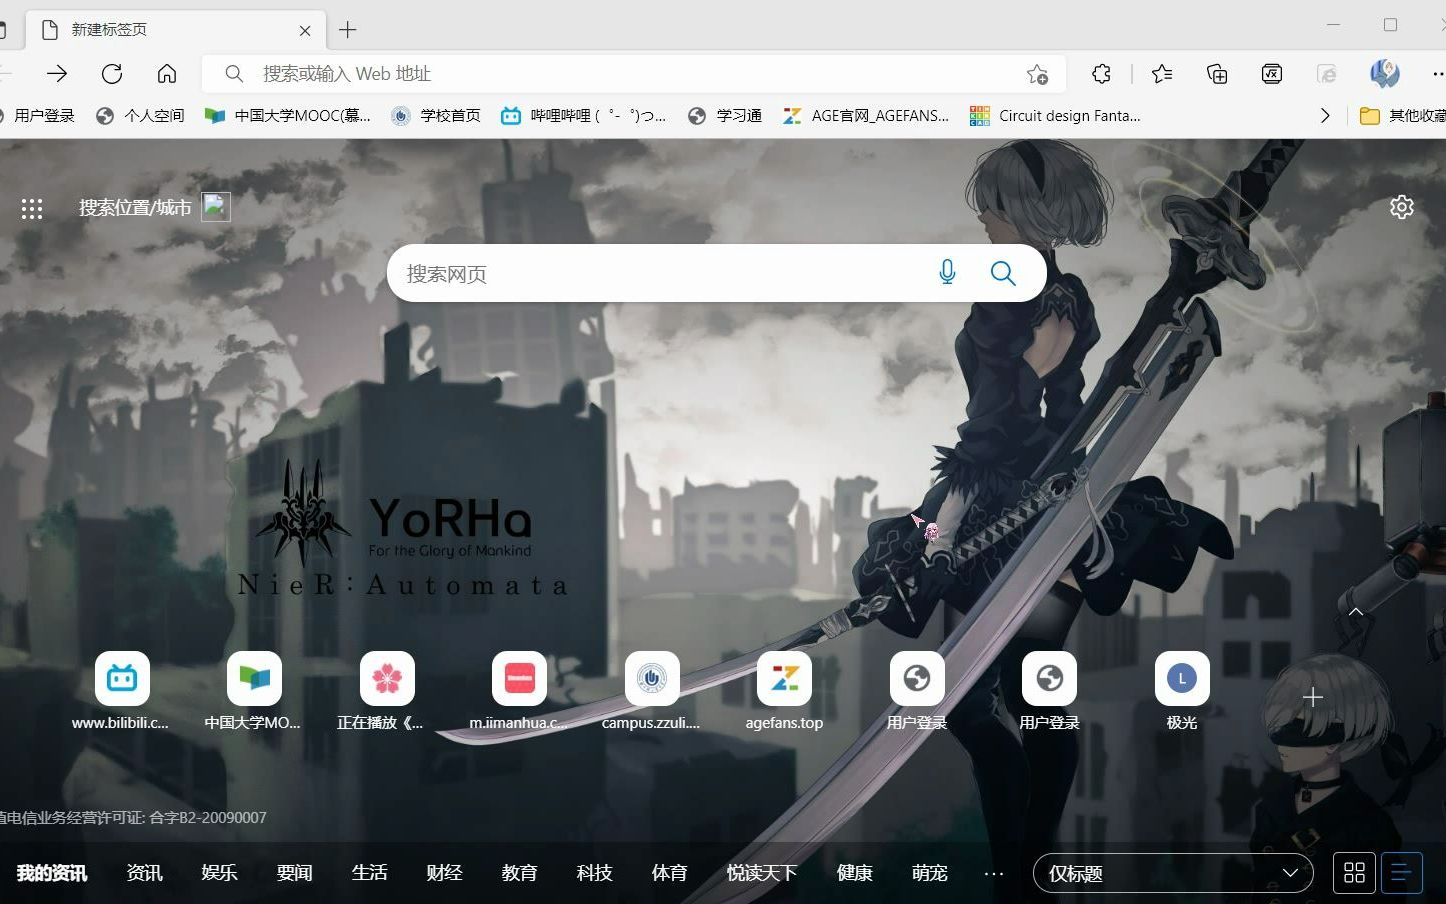Screen dimensions: 1446x904
Task: Open browser settings via the gear icon
Action: pos(1402,207)
